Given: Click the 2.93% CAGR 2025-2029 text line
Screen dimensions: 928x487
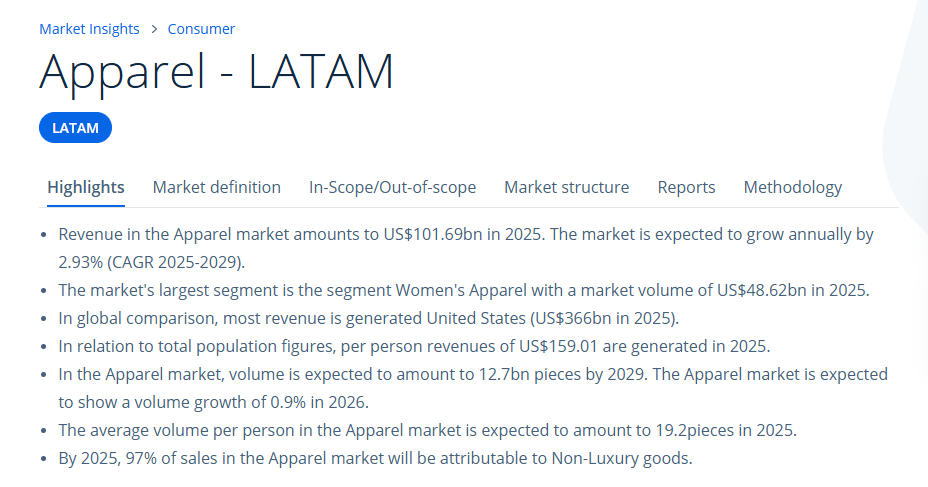Looking at the screenshot, I should pos(151,263).
